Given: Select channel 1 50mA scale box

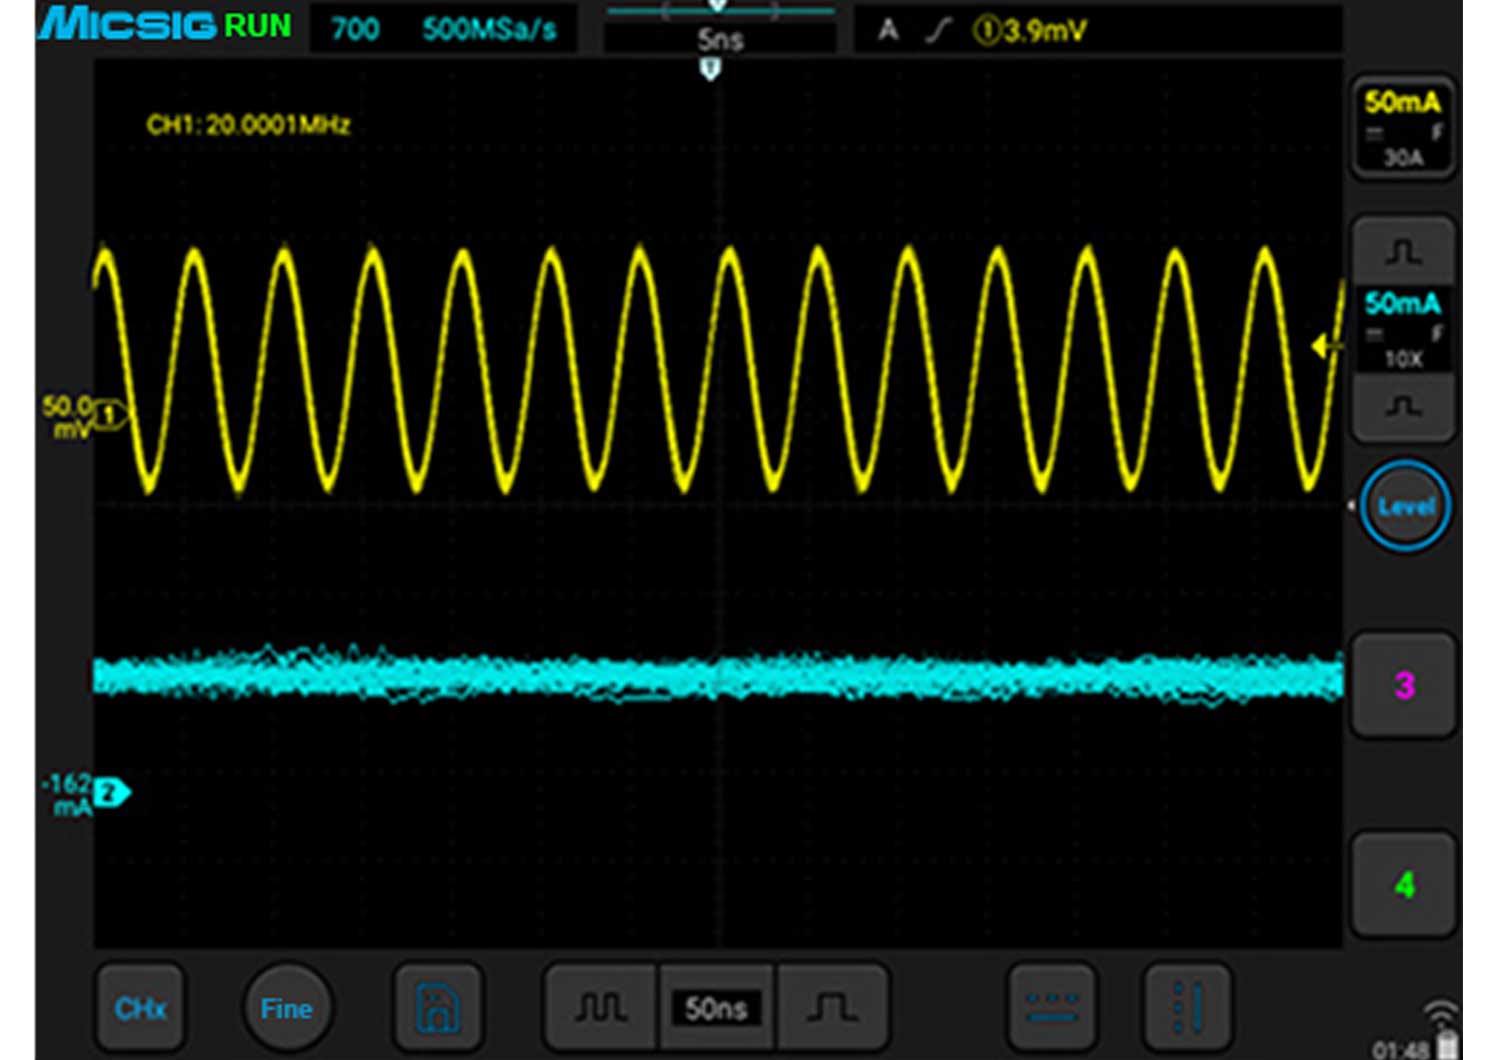Looking at the screenshot, I should click(x=1402, y=128).
